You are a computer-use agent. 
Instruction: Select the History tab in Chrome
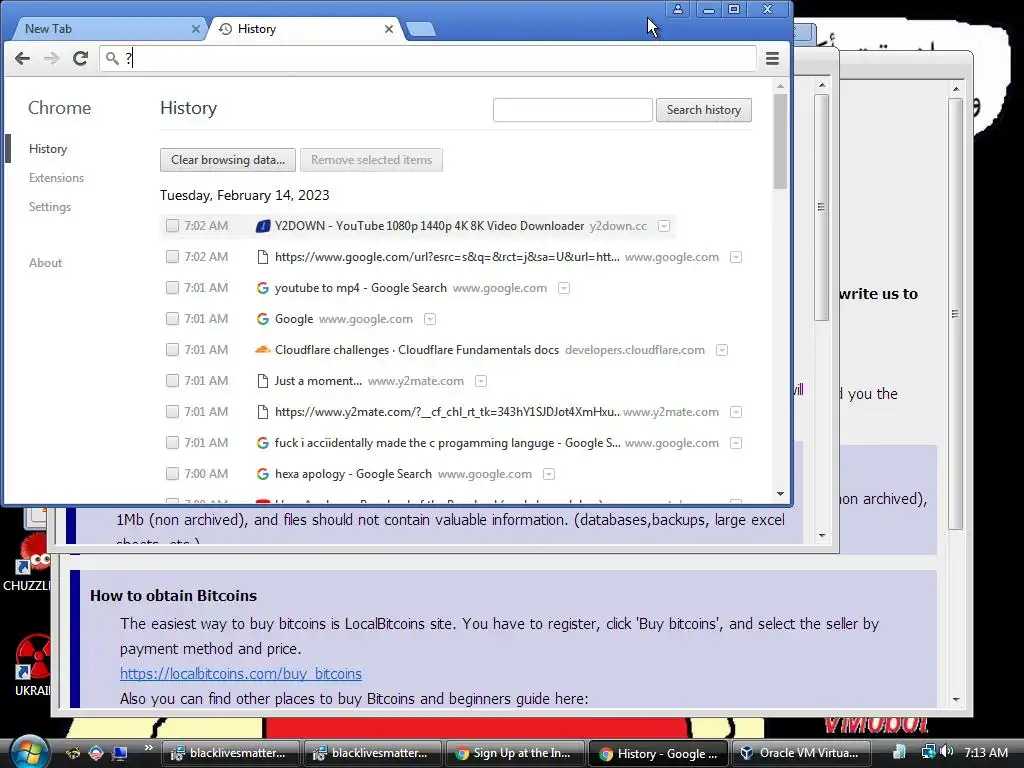pos(306,29)
